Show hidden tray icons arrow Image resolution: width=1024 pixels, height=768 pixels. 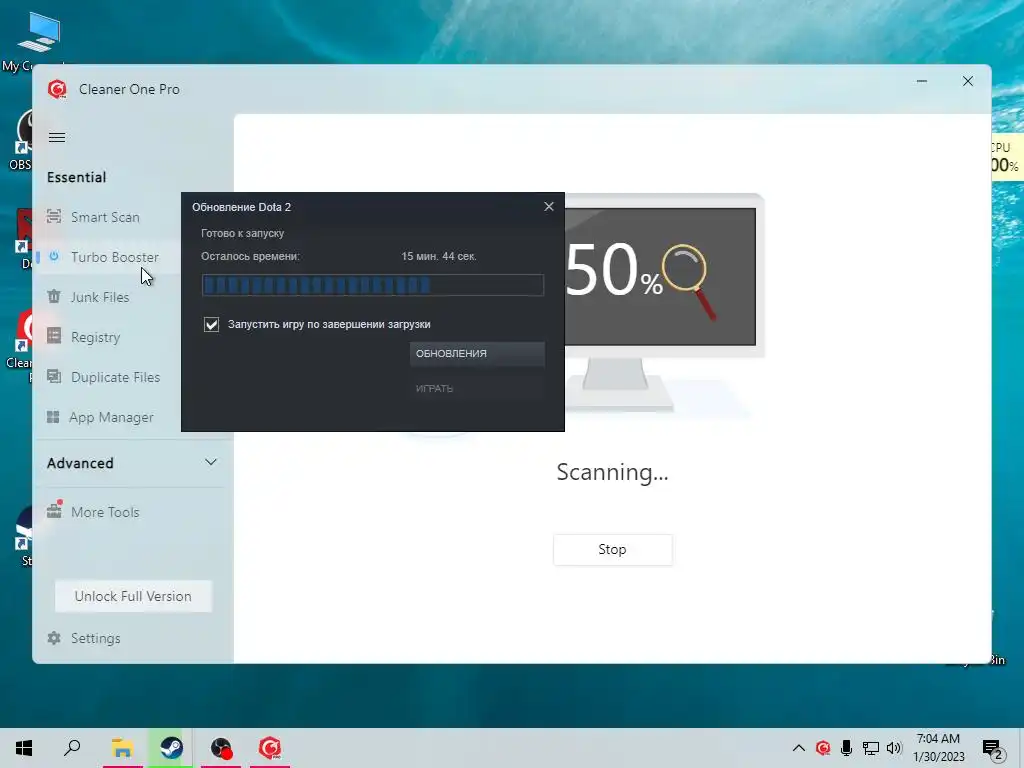point(799,748)
